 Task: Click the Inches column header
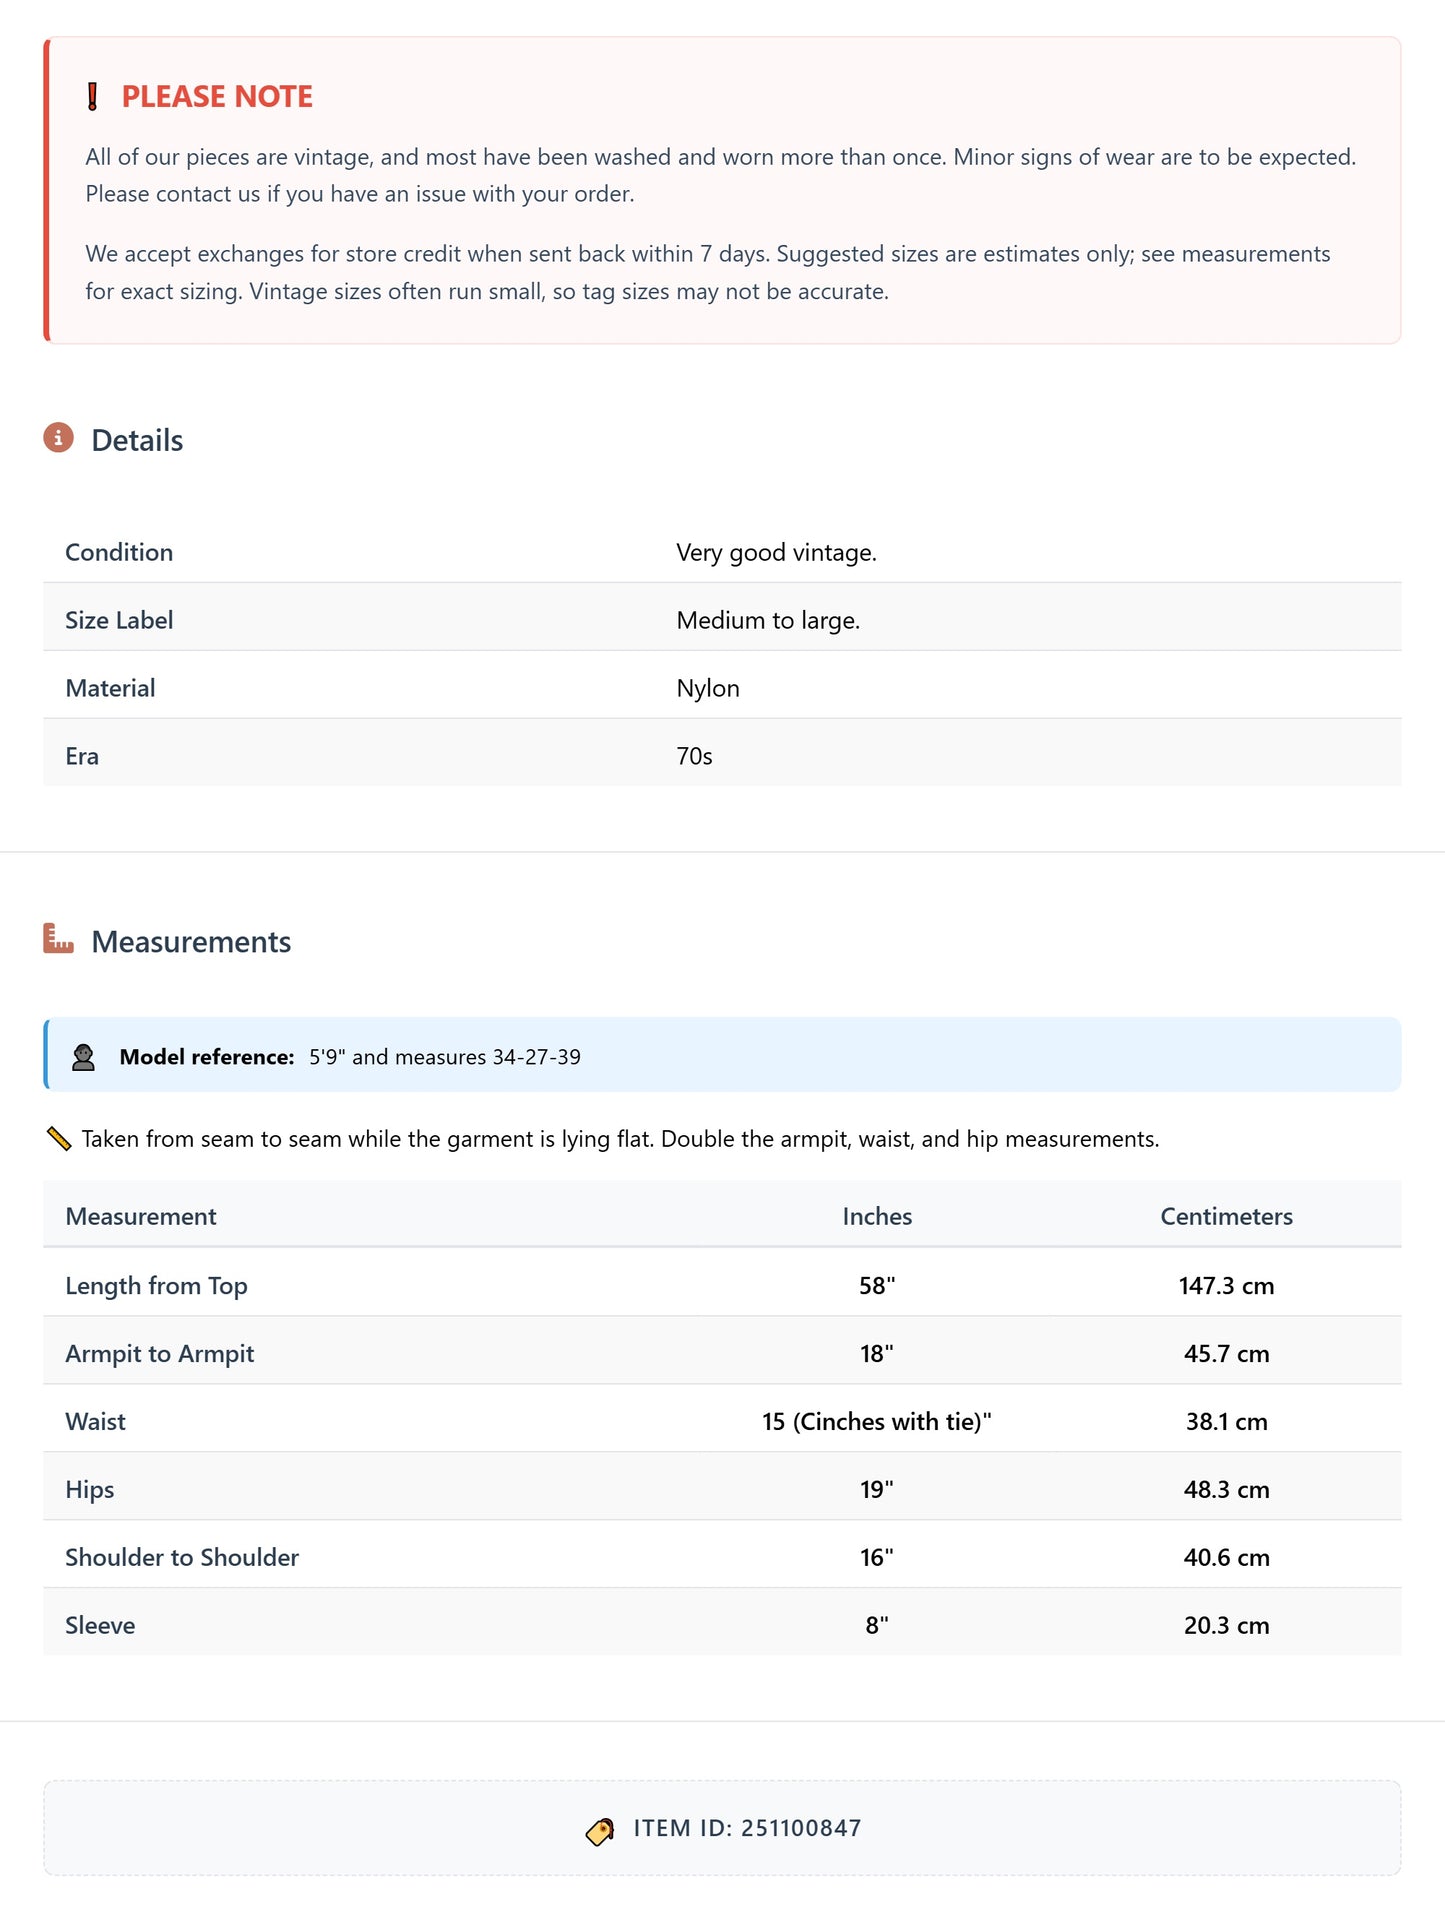(x=877, y=1216)
